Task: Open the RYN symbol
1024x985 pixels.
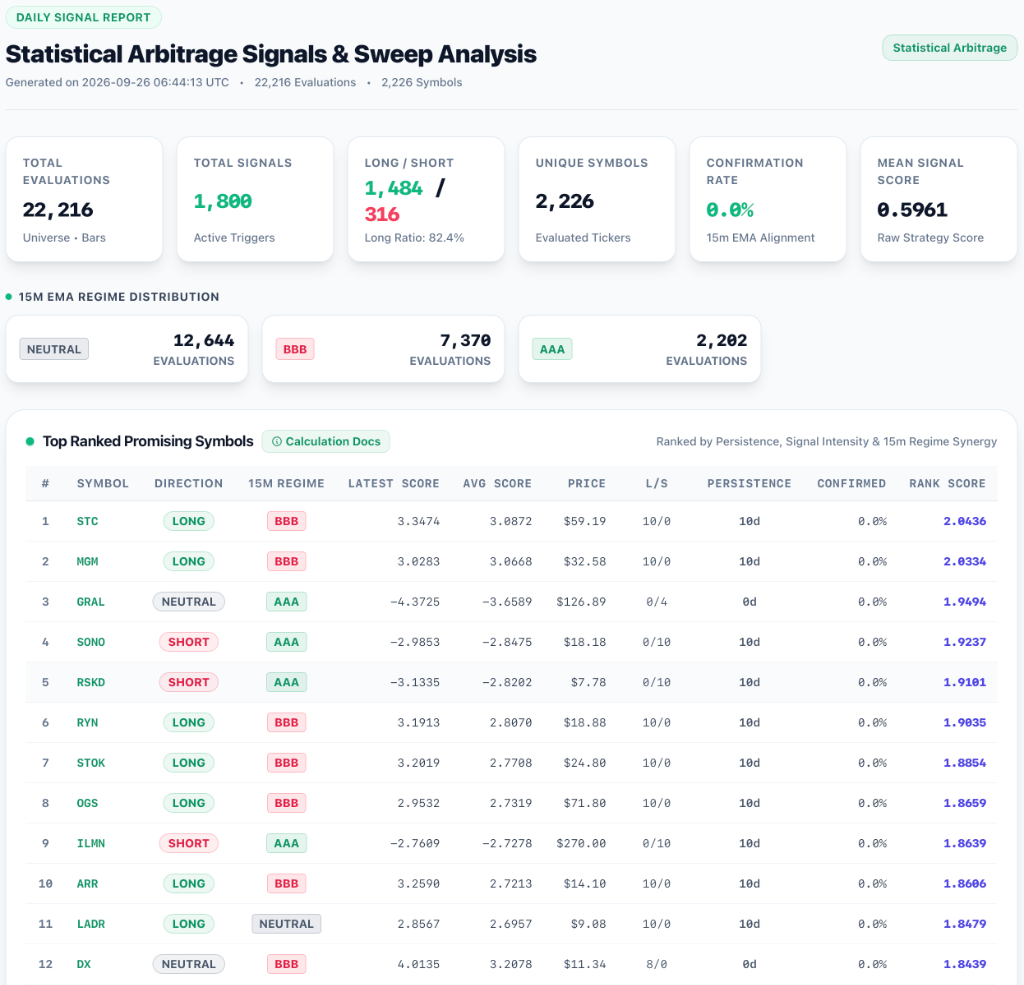Action: click(x=88, y=723)
